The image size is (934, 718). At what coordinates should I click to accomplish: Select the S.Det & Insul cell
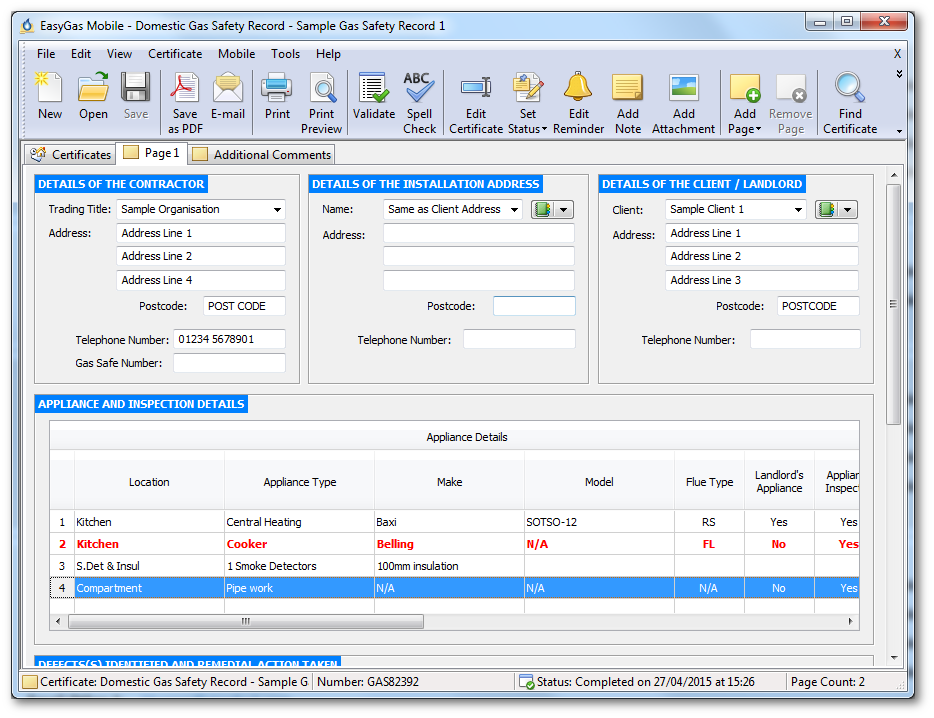[x=149, y=566]
